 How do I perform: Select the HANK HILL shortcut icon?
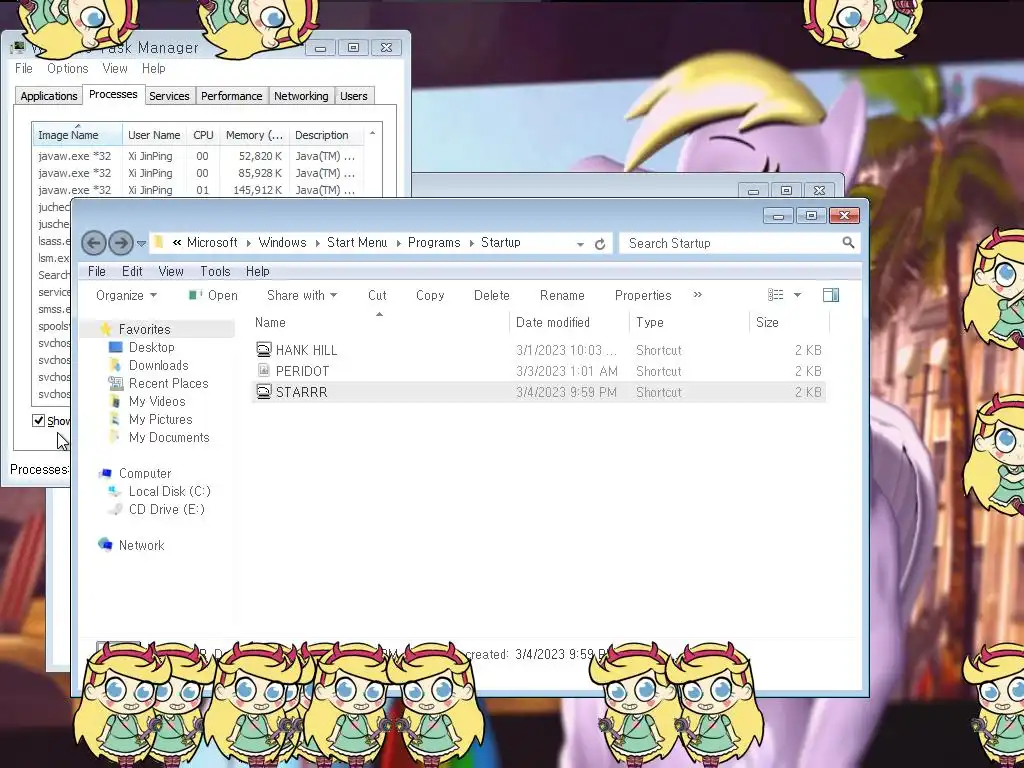tap(263, 349)
